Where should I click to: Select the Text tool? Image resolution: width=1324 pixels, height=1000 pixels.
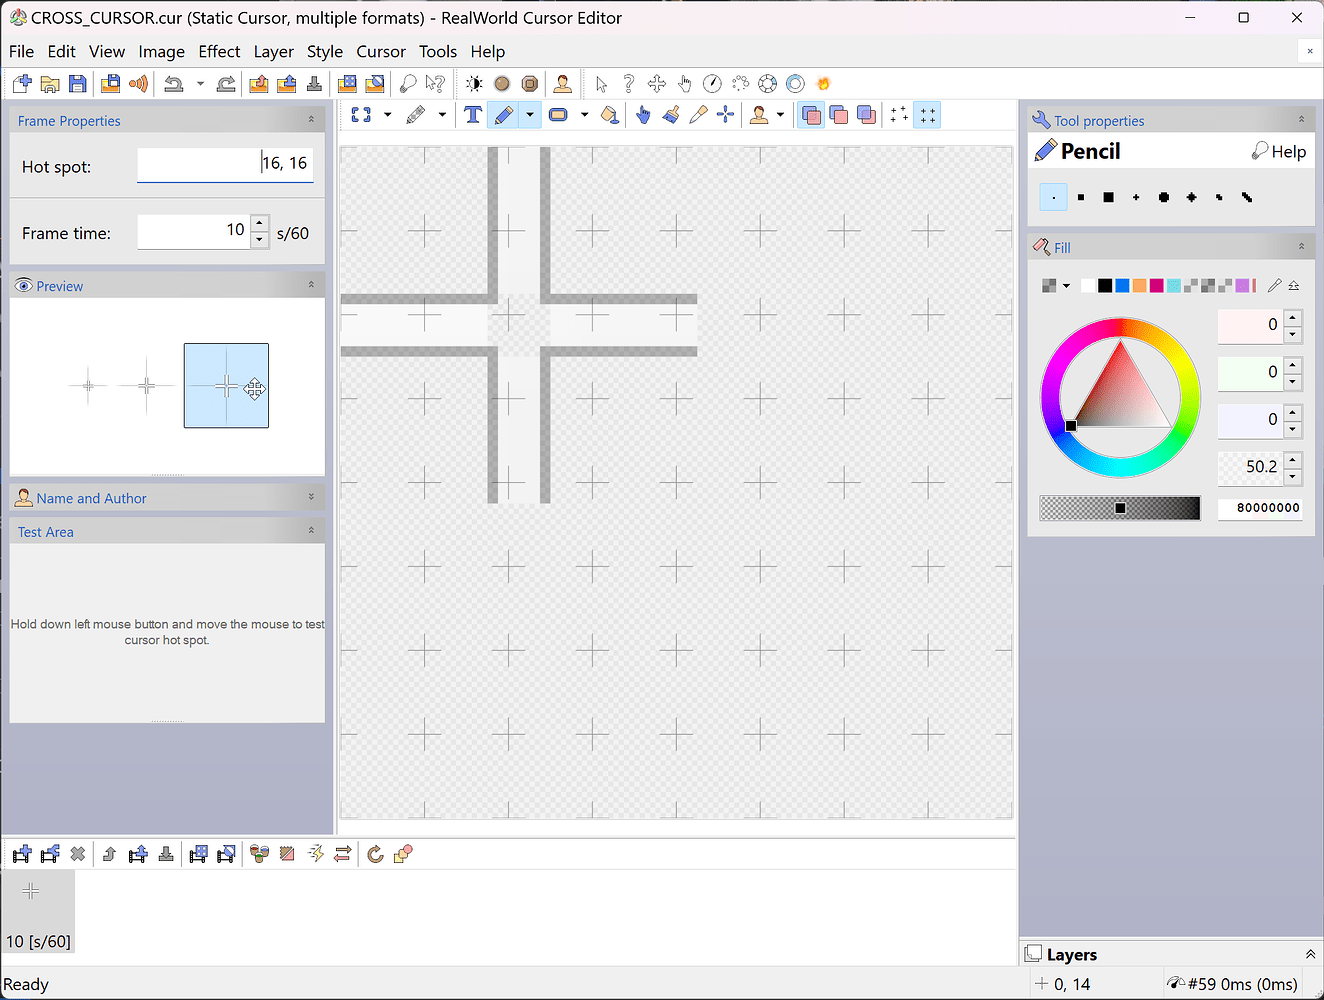[x=473, y=115]
